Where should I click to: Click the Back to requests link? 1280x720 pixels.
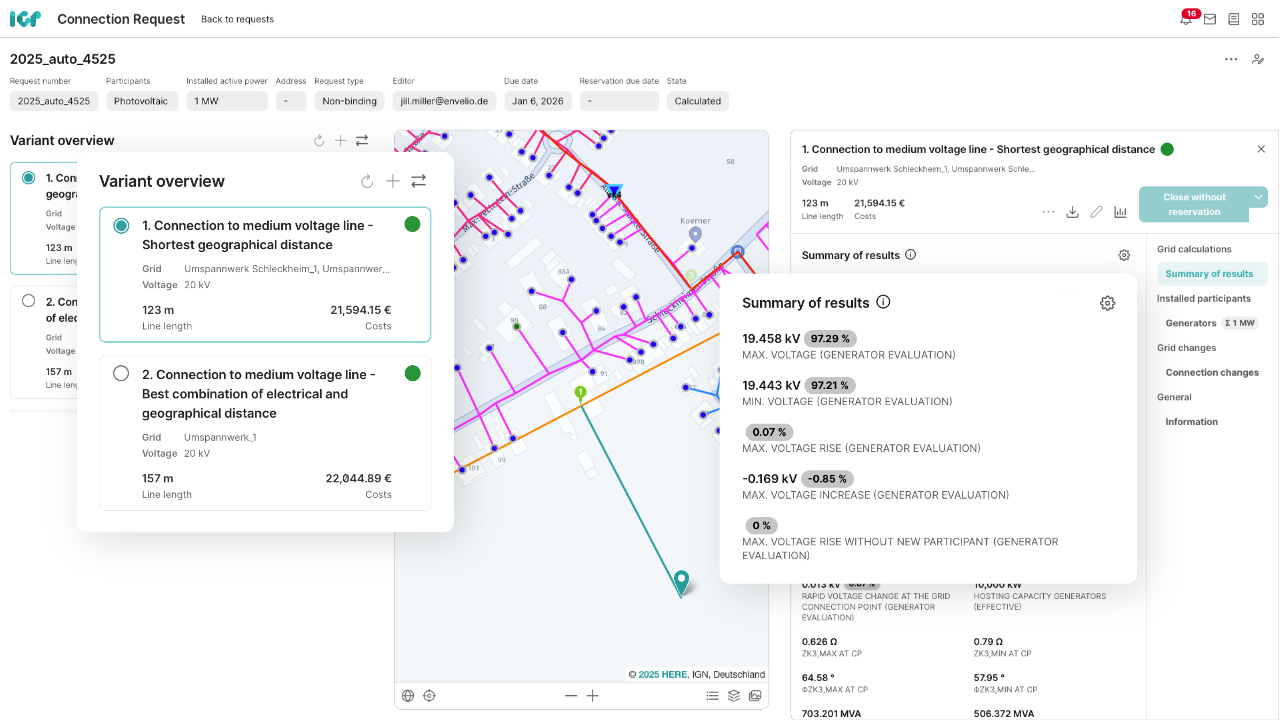click(x=237, y=19)
